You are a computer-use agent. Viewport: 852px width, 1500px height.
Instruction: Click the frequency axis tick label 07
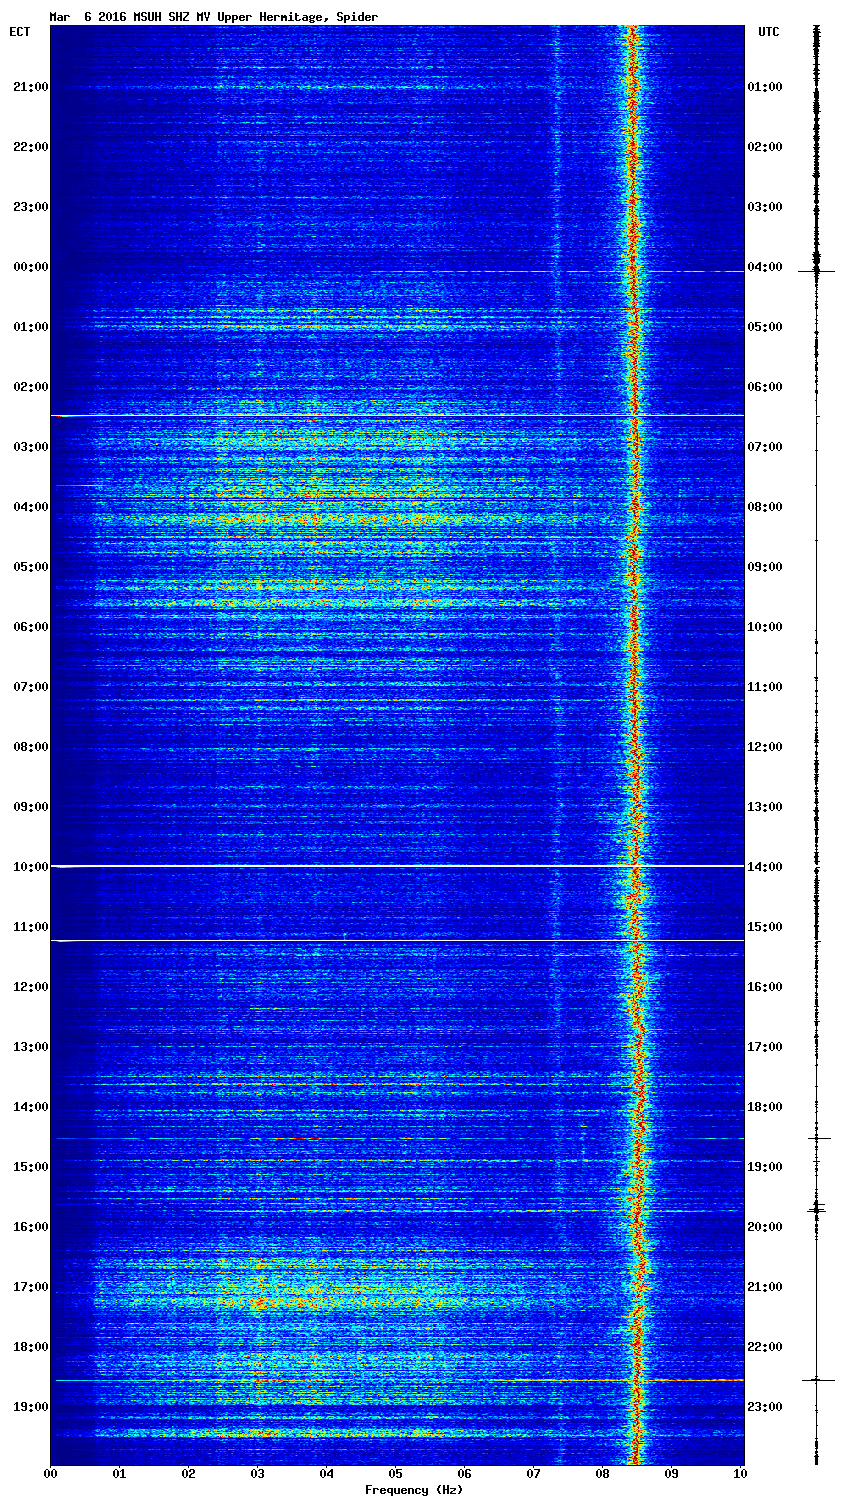(534, 1473)
